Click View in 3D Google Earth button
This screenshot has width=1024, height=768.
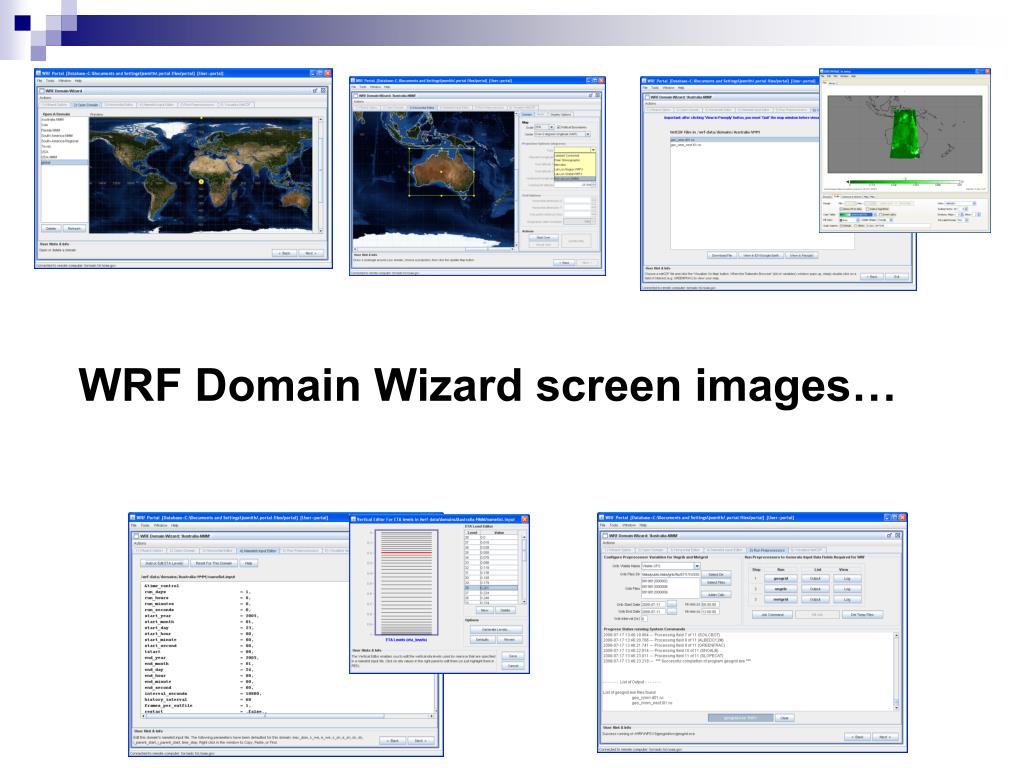pos(761,255)
